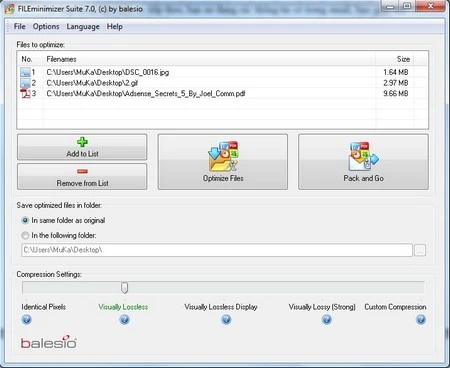Screen dimensions: 450x368
Task: Select the Visually Lossless Display label
Action: (221, 307)
